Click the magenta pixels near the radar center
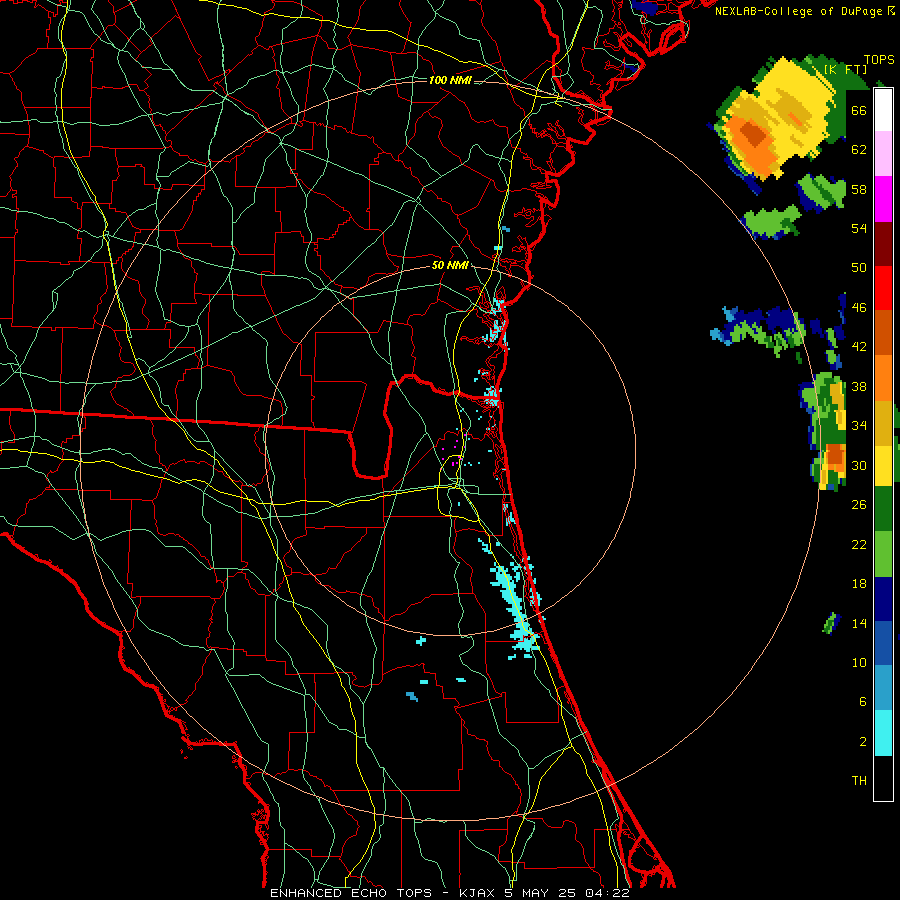Image resolution: width=900 pixels, height=900 pixels. point(455,453)
